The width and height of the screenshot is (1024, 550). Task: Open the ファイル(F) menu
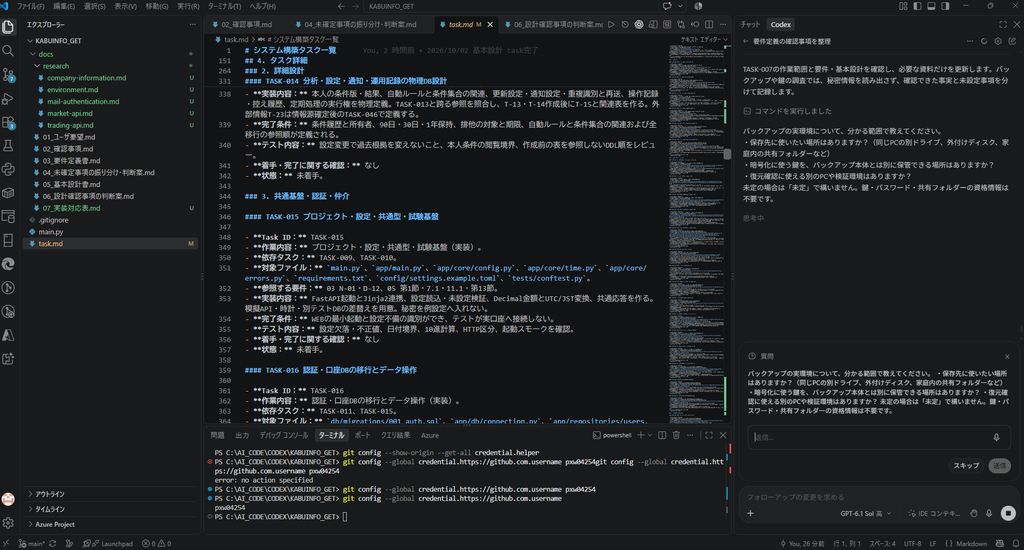point(31,6)
